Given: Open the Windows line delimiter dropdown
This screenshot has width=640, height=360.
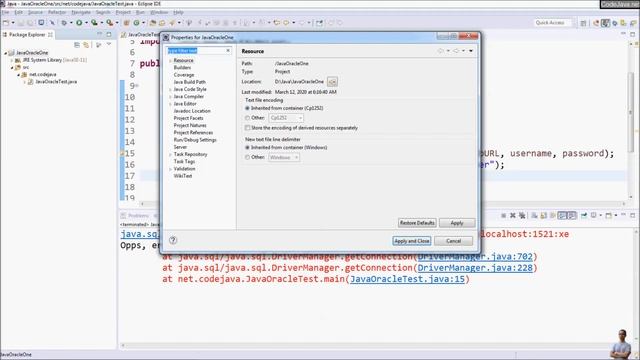Looking at the screenshot, I should point(284,157).
